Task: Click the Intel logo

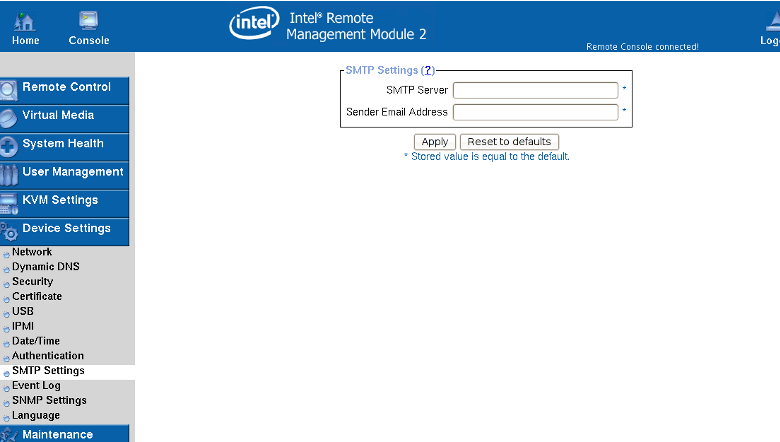Action: click(254, 22)
